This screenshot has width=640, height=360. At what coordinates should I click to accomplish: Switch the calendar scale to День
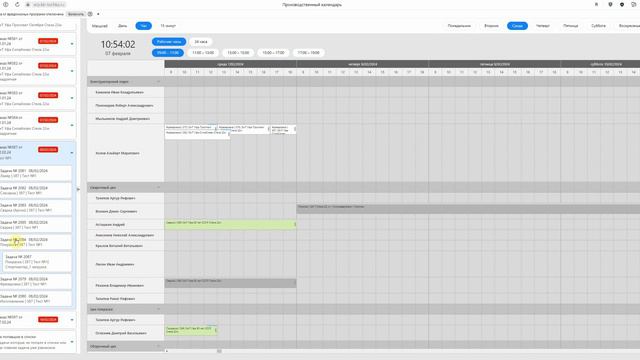pyautogui.click(x=122, y=26)
